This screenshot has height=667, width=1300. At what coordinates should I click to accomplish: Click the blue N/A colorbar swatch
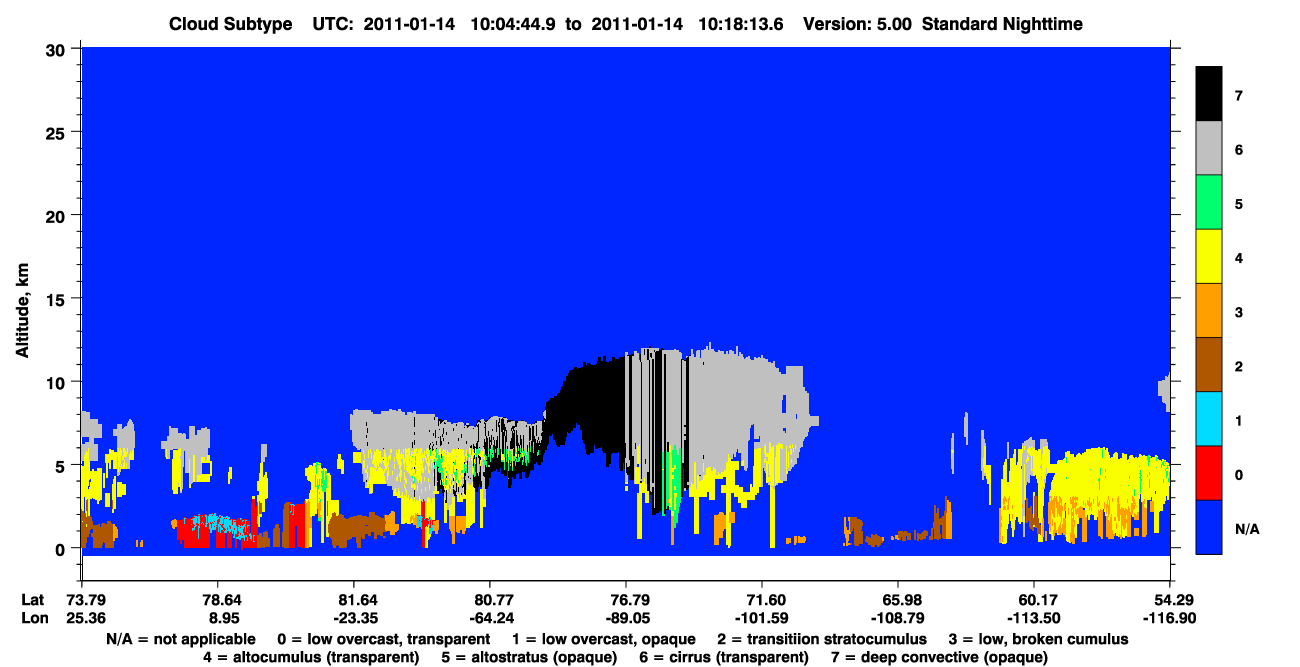click(1209, 526)
